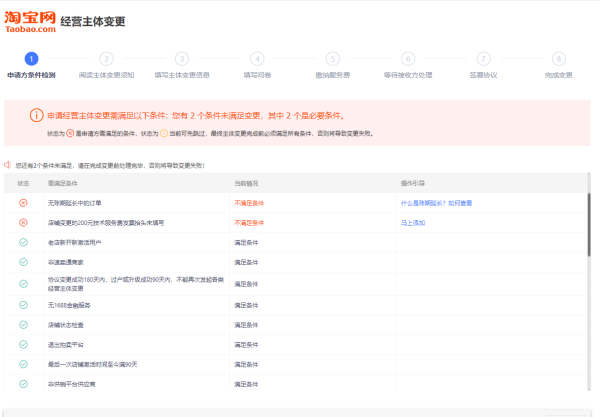Image resolution: width=600 pixels, height=417 pixels.
Task: Click step 1 circle 申请方条件检测
Action: click(31, 59)
